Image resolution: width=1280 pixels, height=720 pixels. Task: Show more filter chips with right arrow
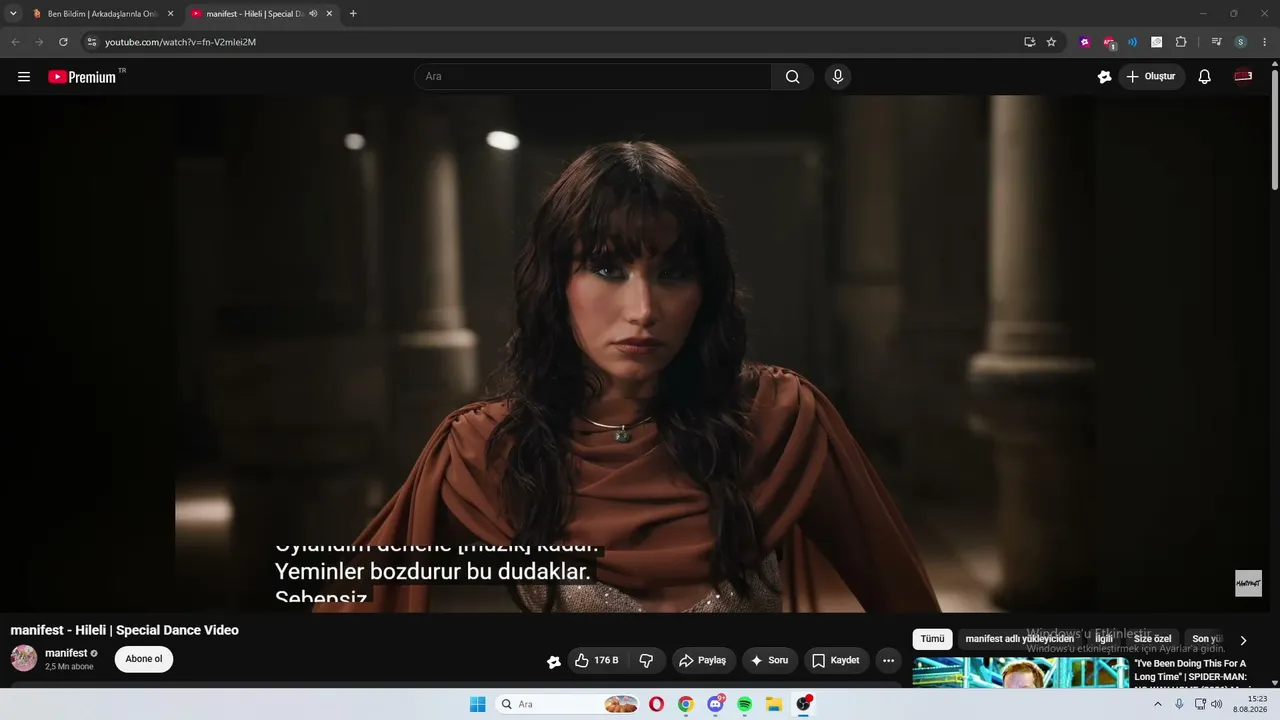click(1243, 640)
